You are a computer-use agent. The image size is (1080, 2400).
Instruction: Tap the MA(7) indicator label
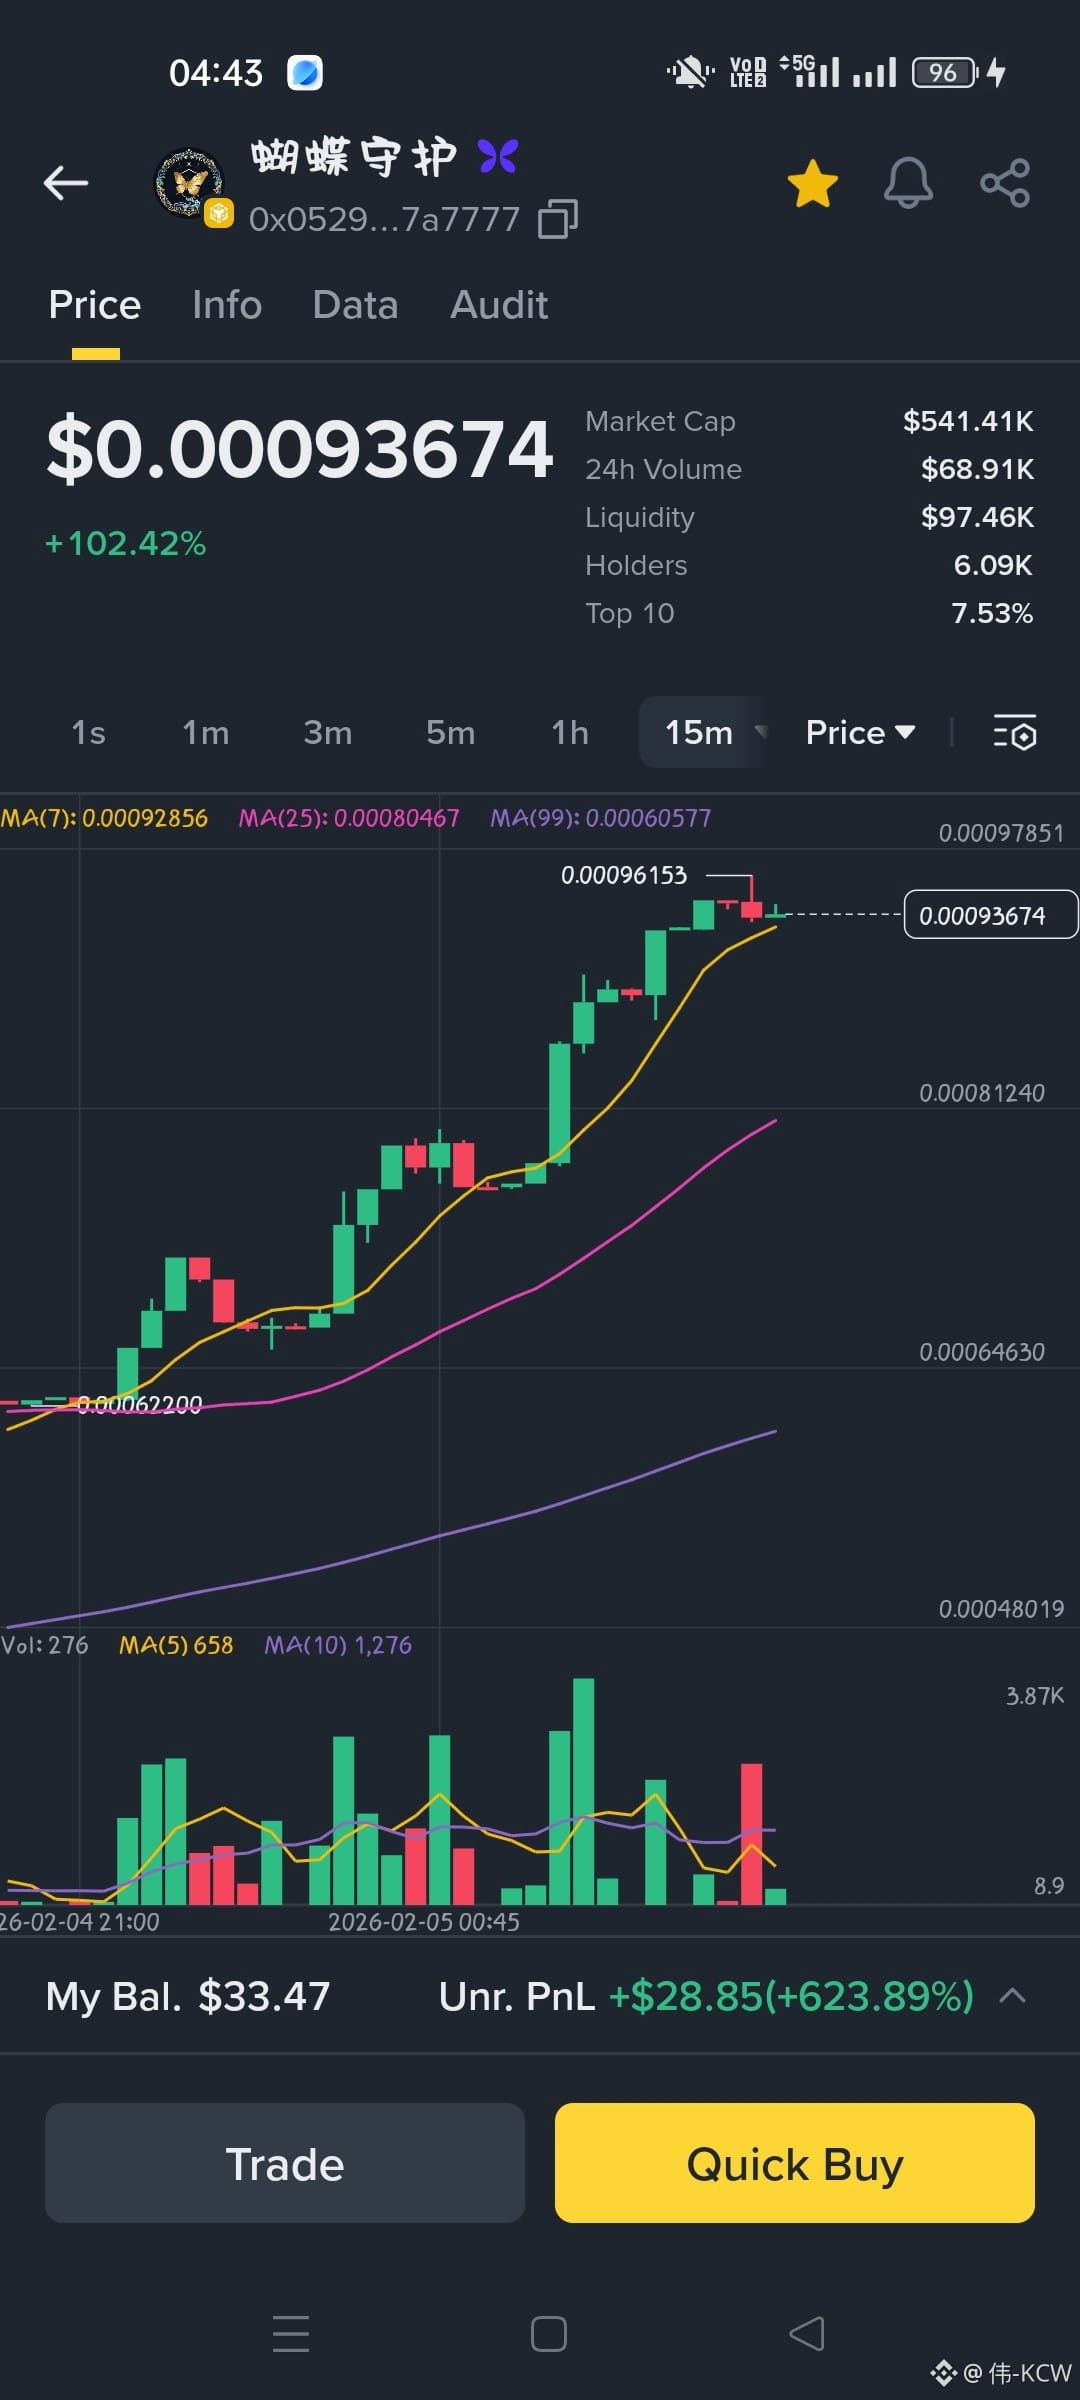coord(104,818)
